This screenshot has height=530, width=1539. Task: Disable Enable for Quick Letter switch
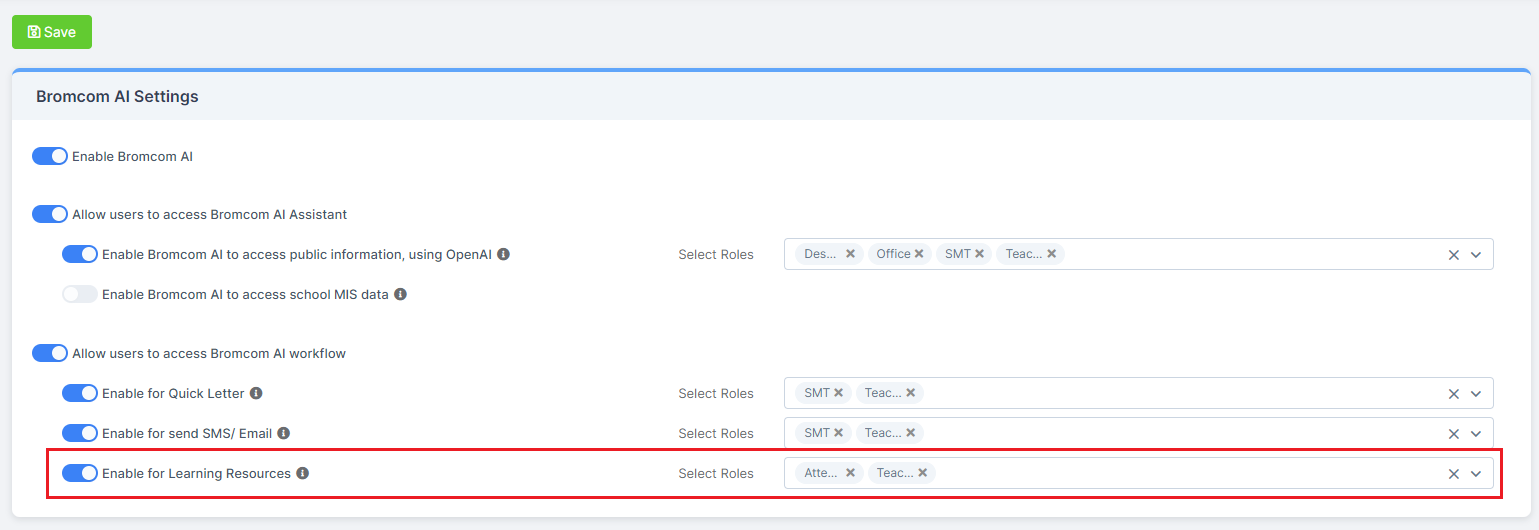point(80,393)
